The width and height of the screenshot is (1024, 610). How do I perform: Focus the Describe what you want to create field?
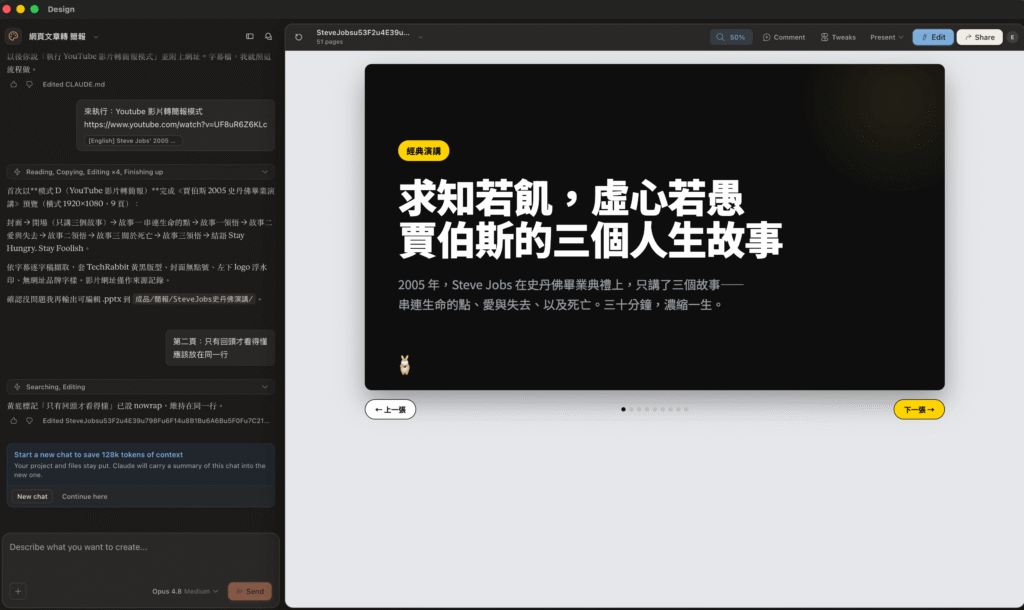140,547
